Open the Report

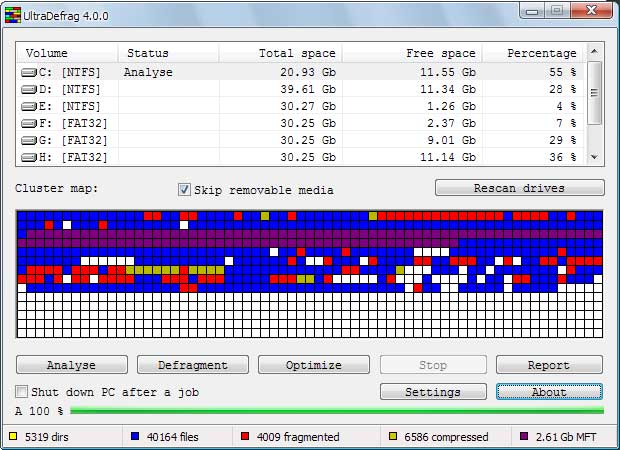[x=549, y=365]
